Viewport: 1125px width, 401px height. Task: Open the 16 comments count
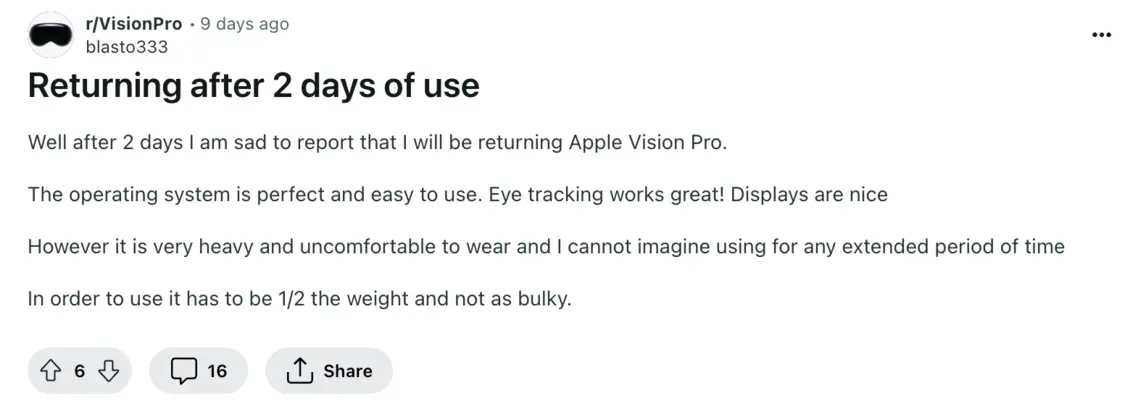click(217, 371)
